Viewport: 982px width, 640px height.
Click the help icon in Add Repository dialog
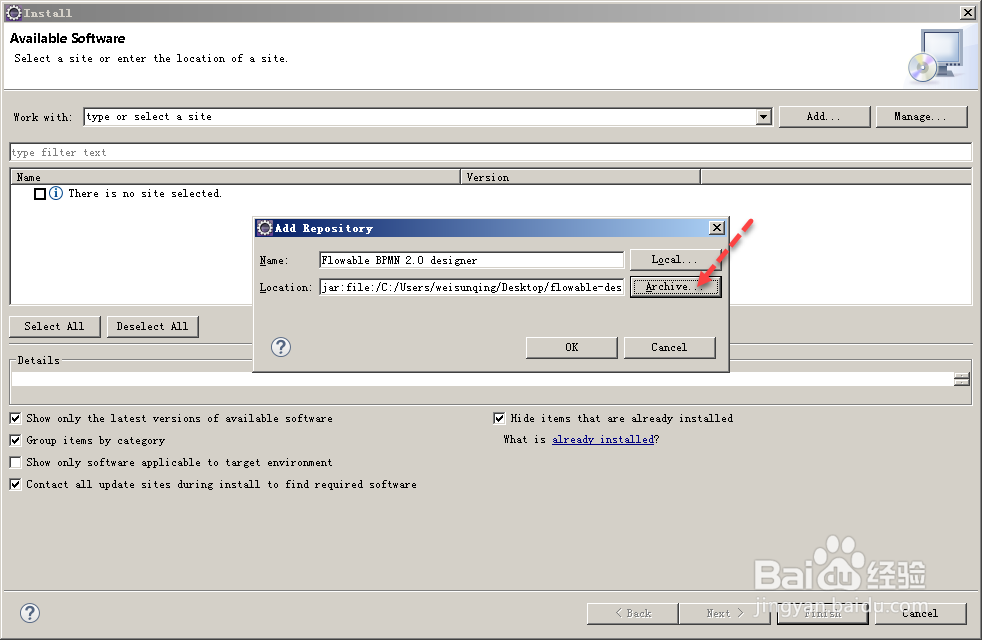pyautogui.click(x=281, y=347)
